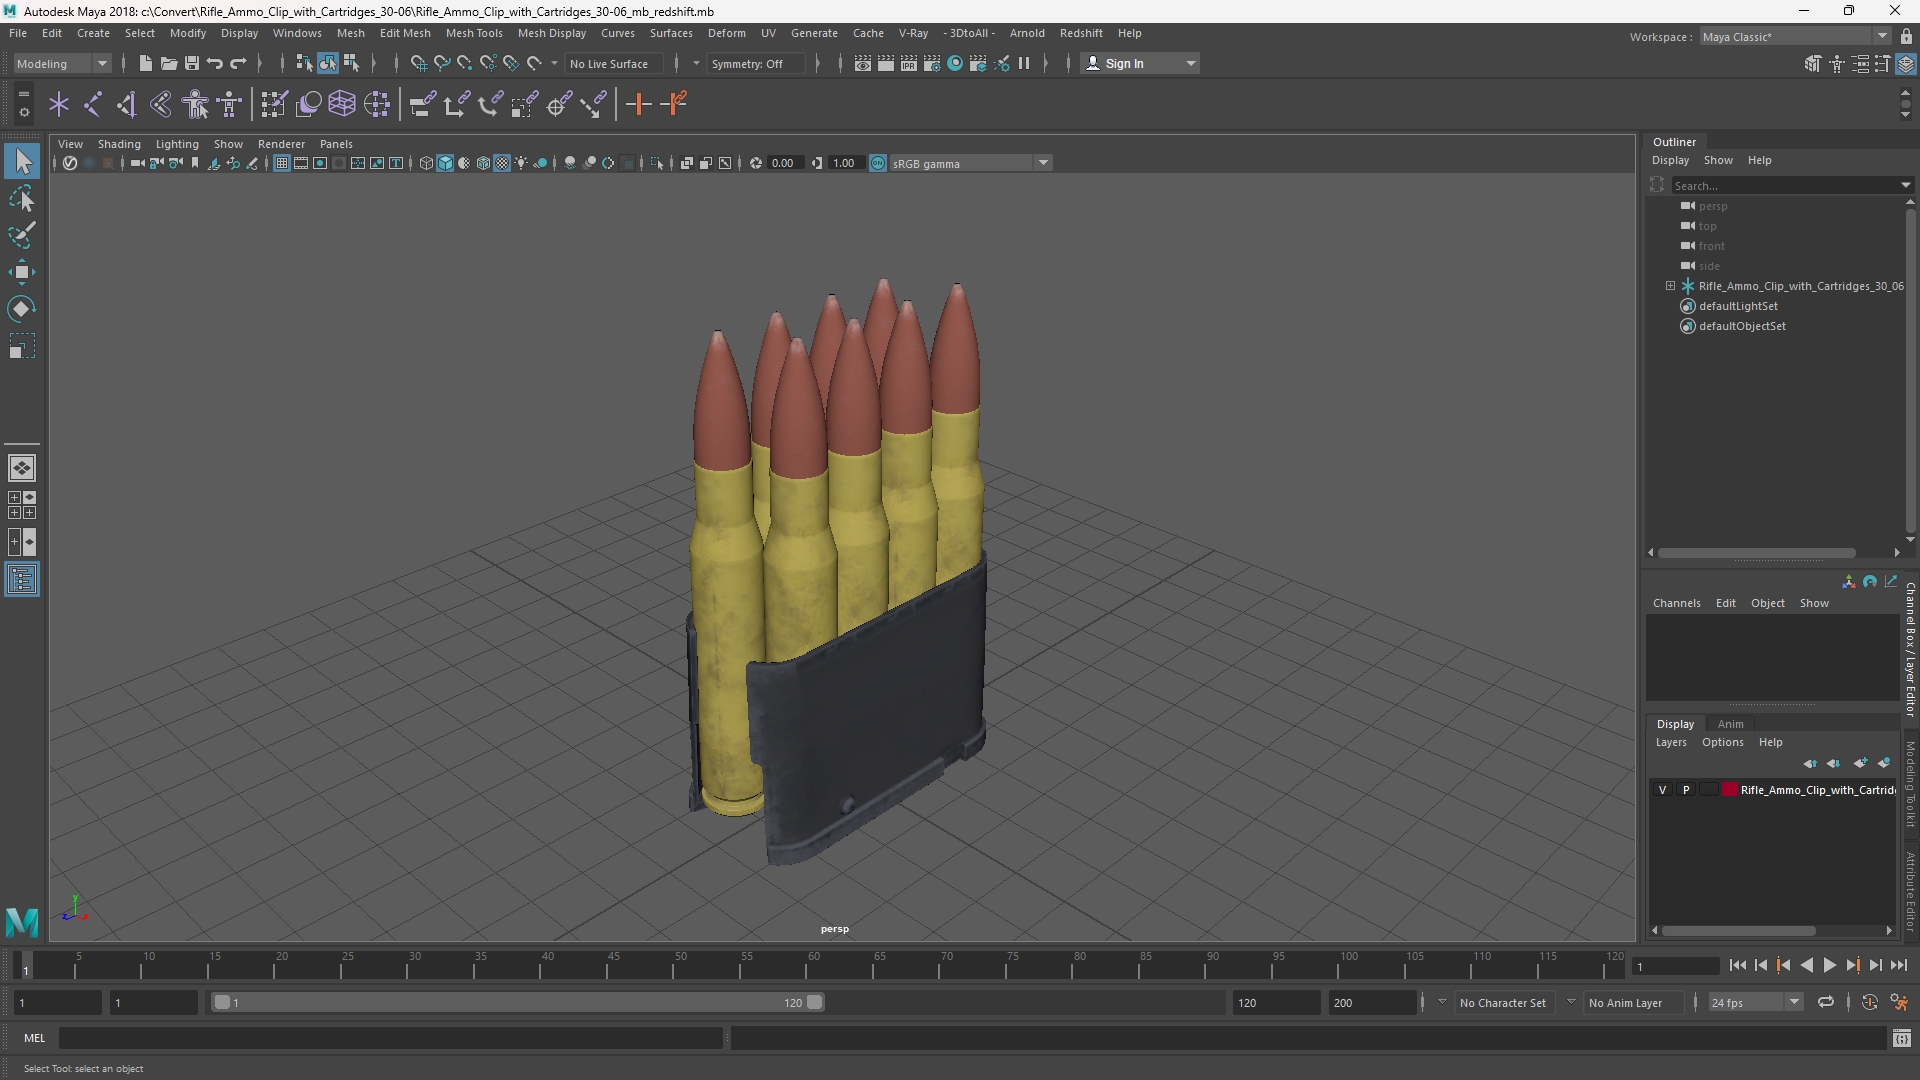Start IPR render with the IPR icon

(909, 63)
